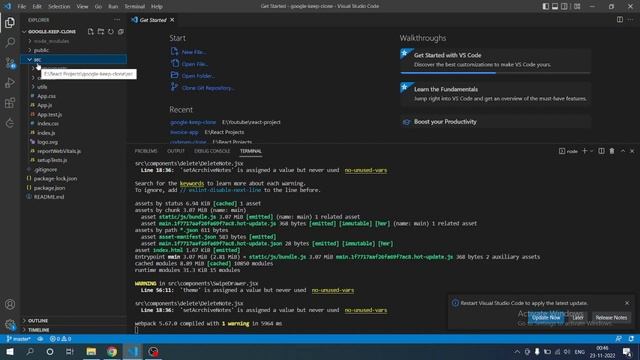Open the File menu
640x360 pixels.
pos(22,7)
